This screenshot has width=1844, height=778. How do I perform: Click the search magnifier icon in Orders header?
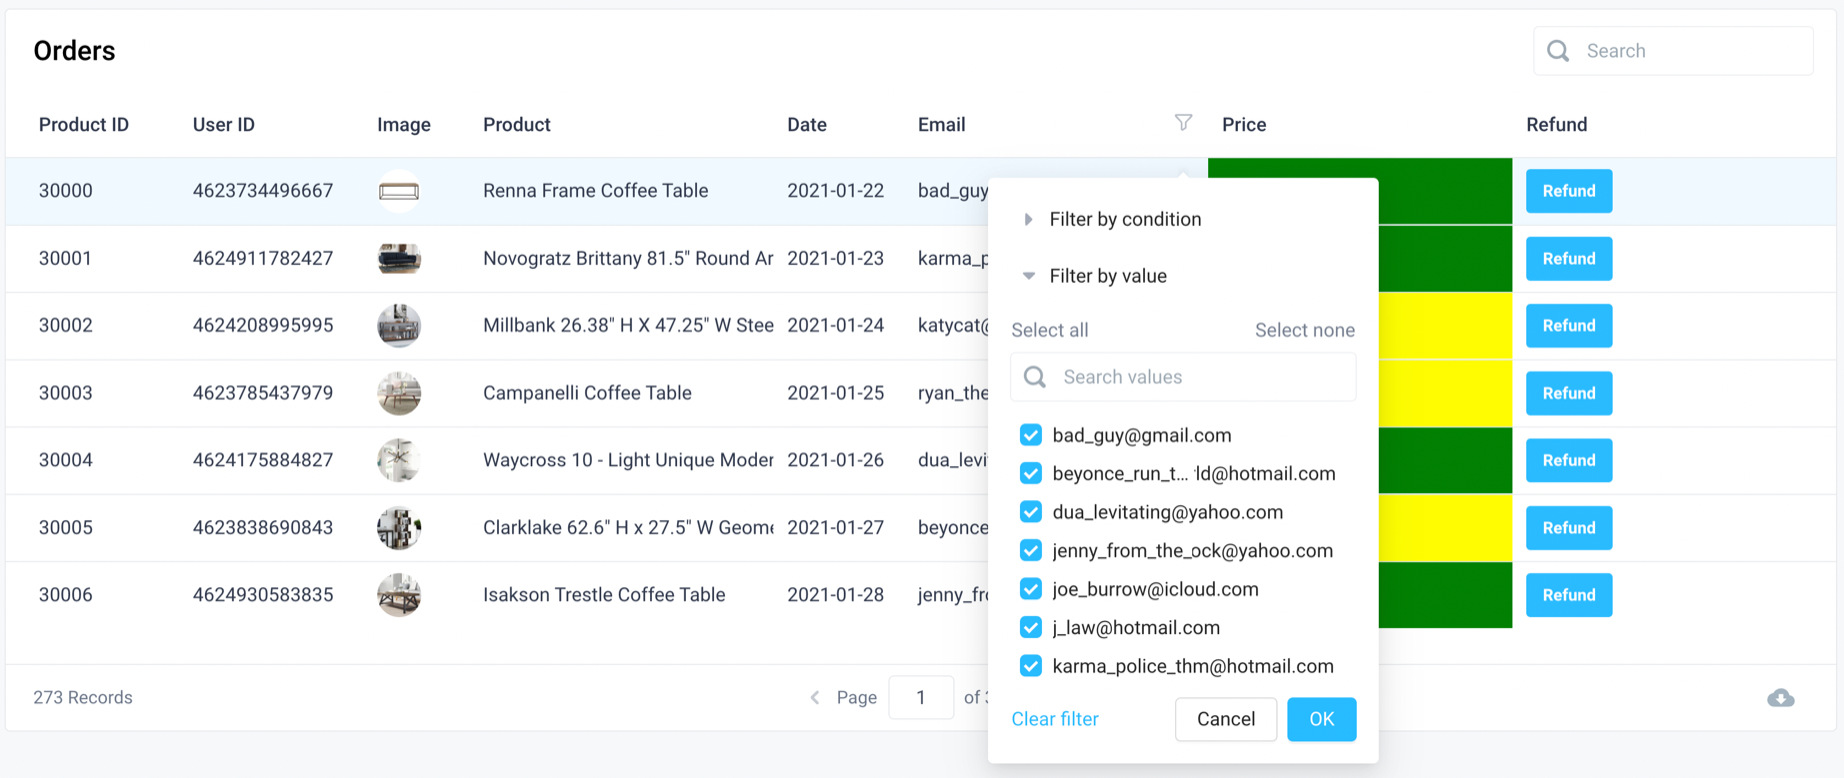pyautogui.click(x=1558, y=51)
